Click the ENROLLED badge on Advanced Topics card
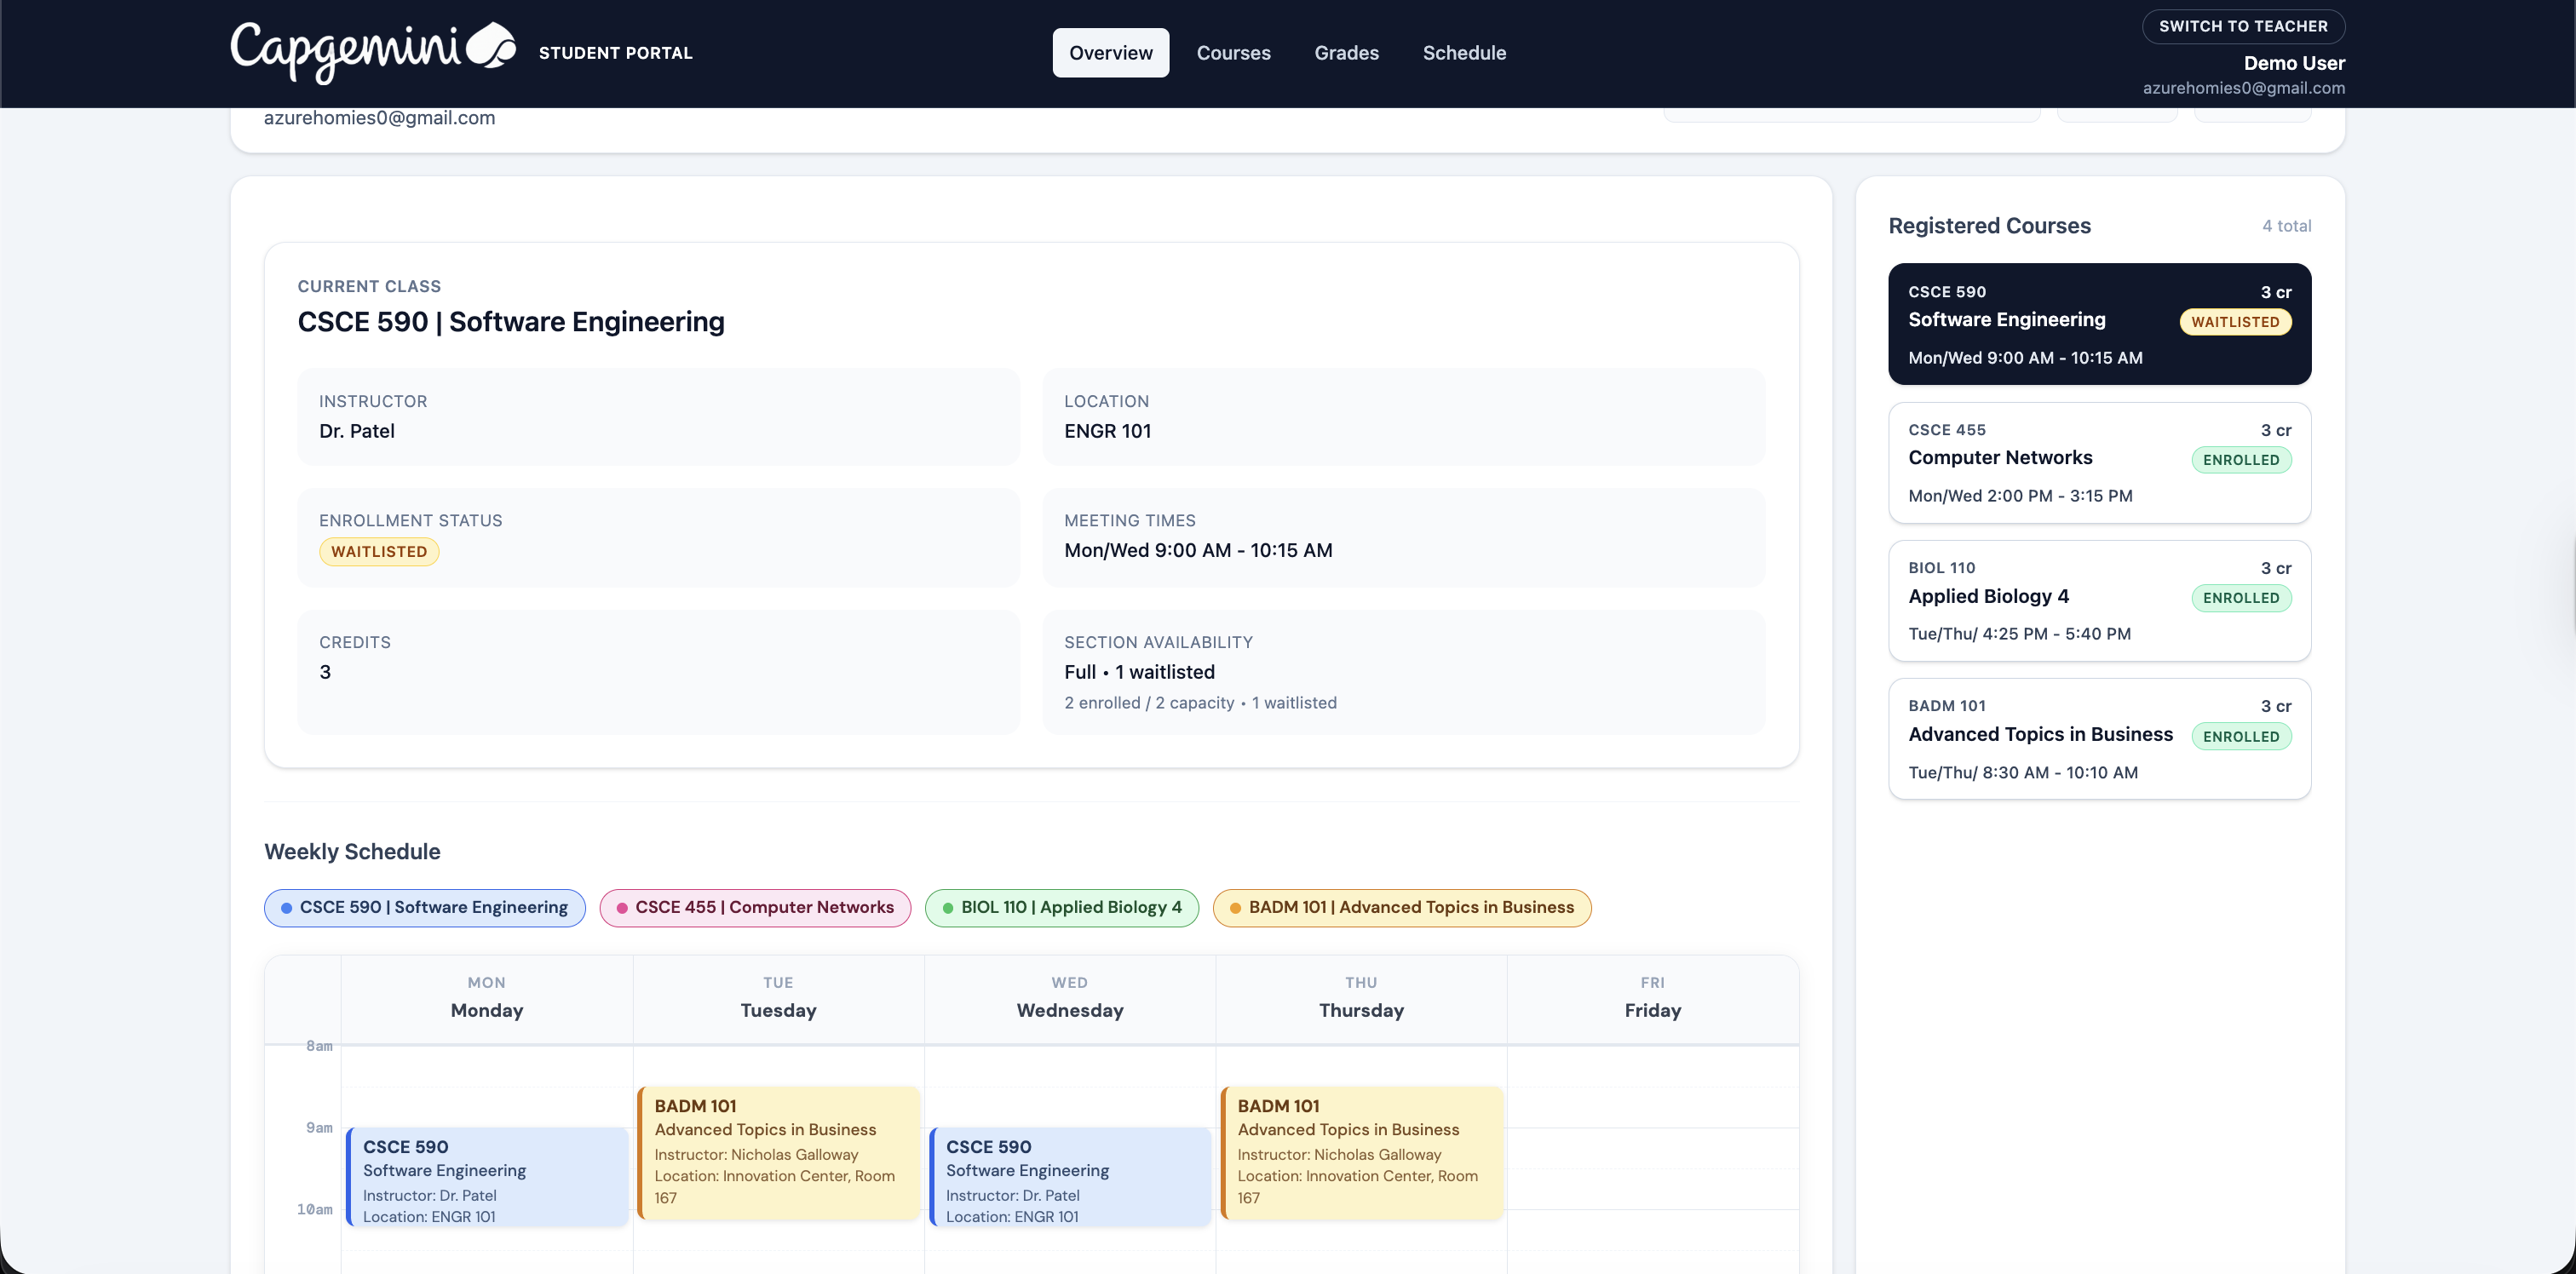This screenshot has height=1274, width=2576. pyautogui.click(x=2240, y=737)
